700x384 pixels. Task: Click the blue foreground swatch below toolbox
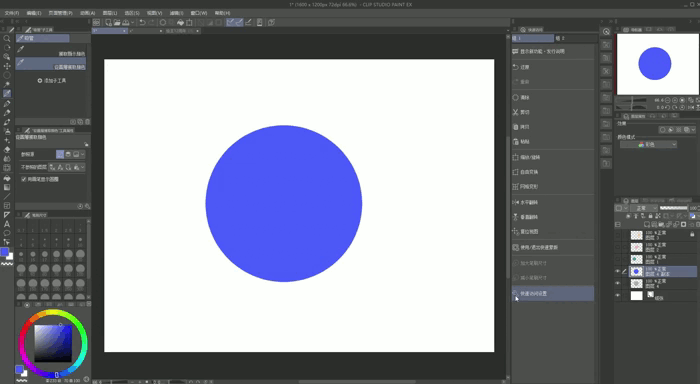click(4, 252)
